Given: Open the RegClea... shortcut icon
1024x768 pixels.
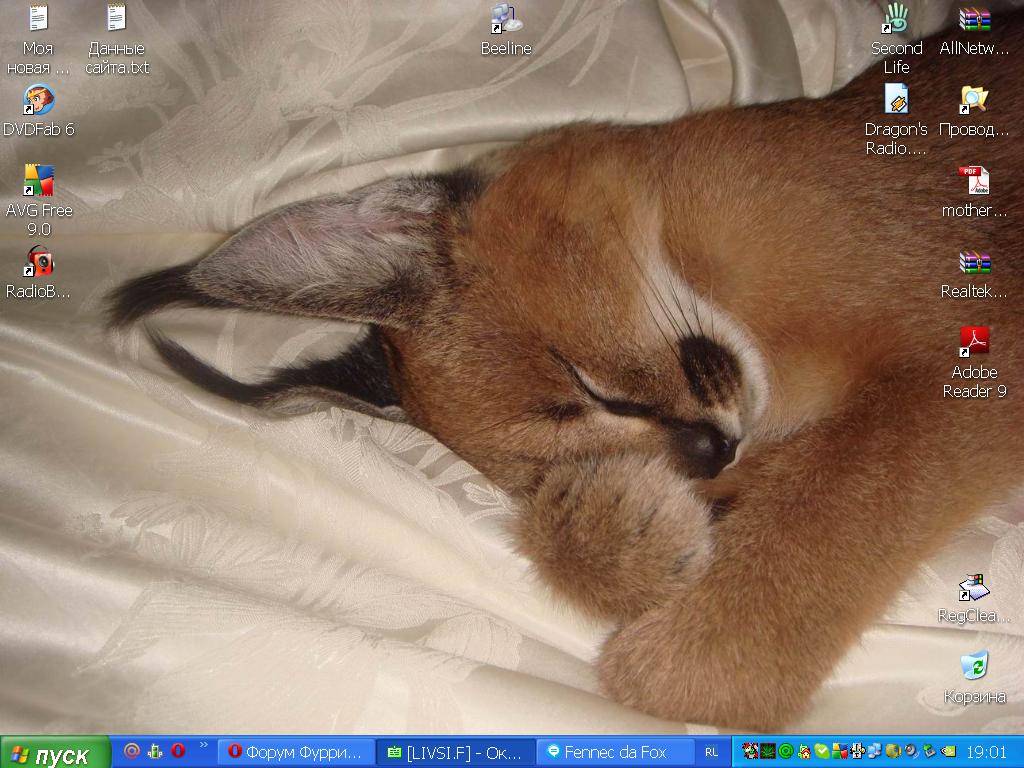Looking at the screenshot, I should pyautogui.click(x=974, y=587).
